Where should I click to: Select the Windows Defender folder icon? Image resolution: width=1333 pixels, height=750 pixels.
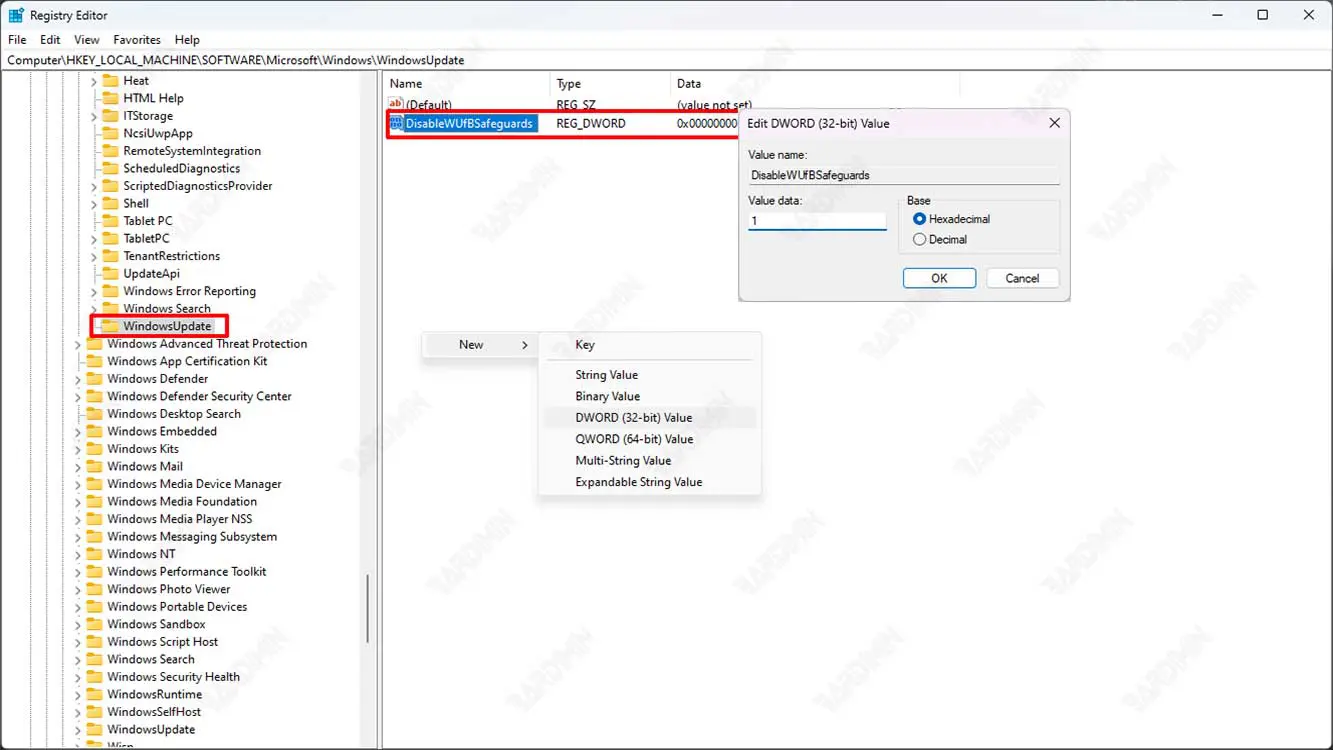tap(94, 379)
